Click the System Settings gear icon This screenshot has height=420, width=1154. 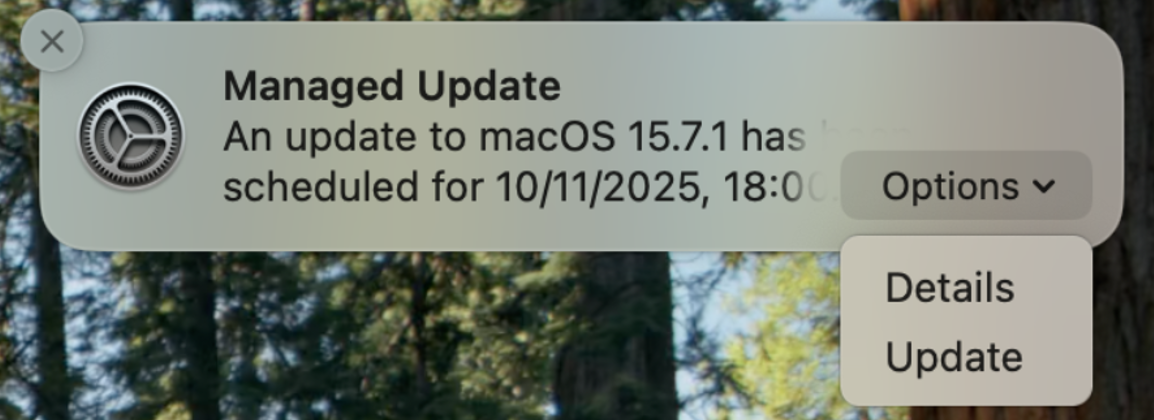(131, 136)
